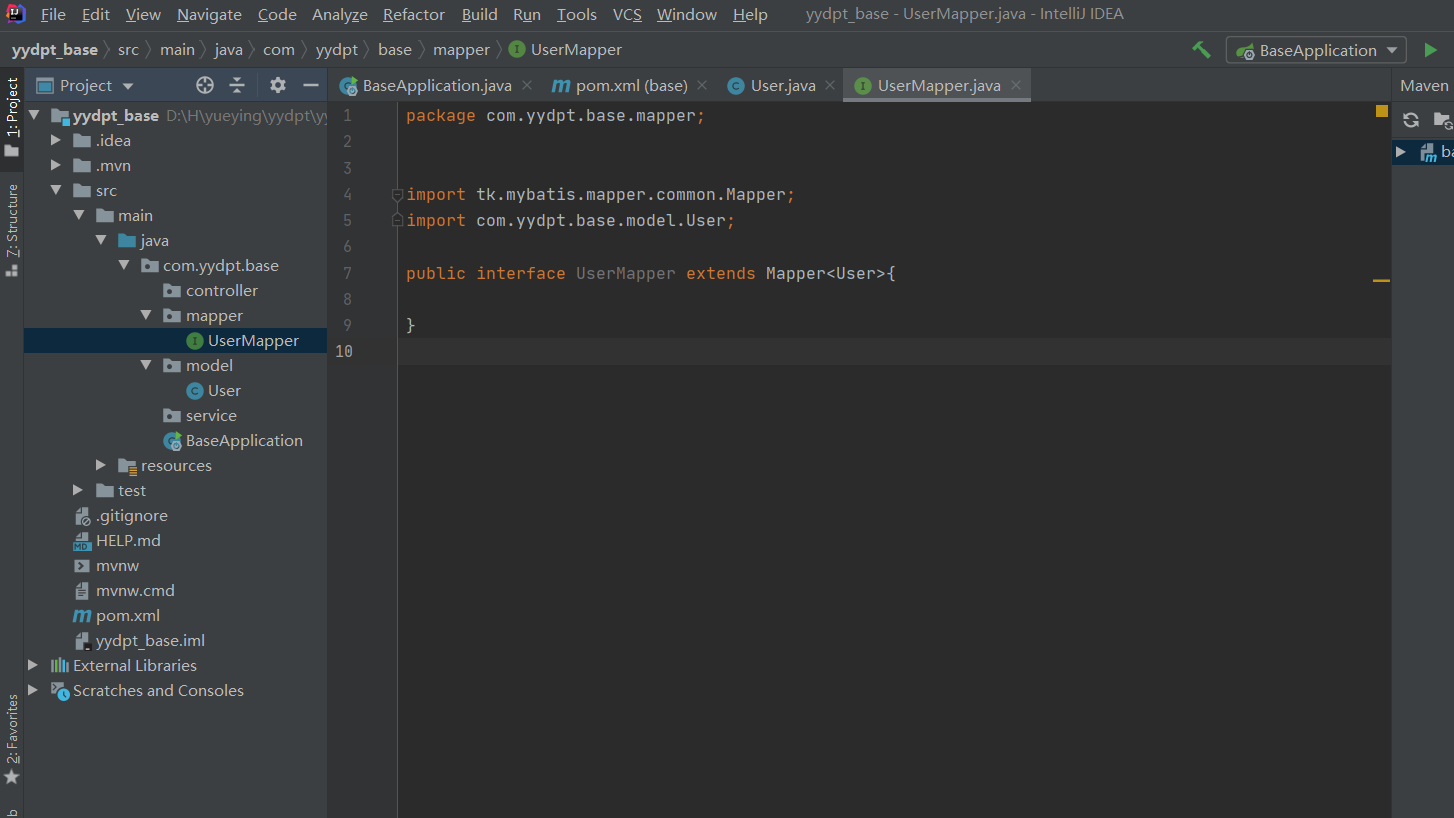Select the User class in model package
Screen dimensions: 1454x818
tap(224, 390)
